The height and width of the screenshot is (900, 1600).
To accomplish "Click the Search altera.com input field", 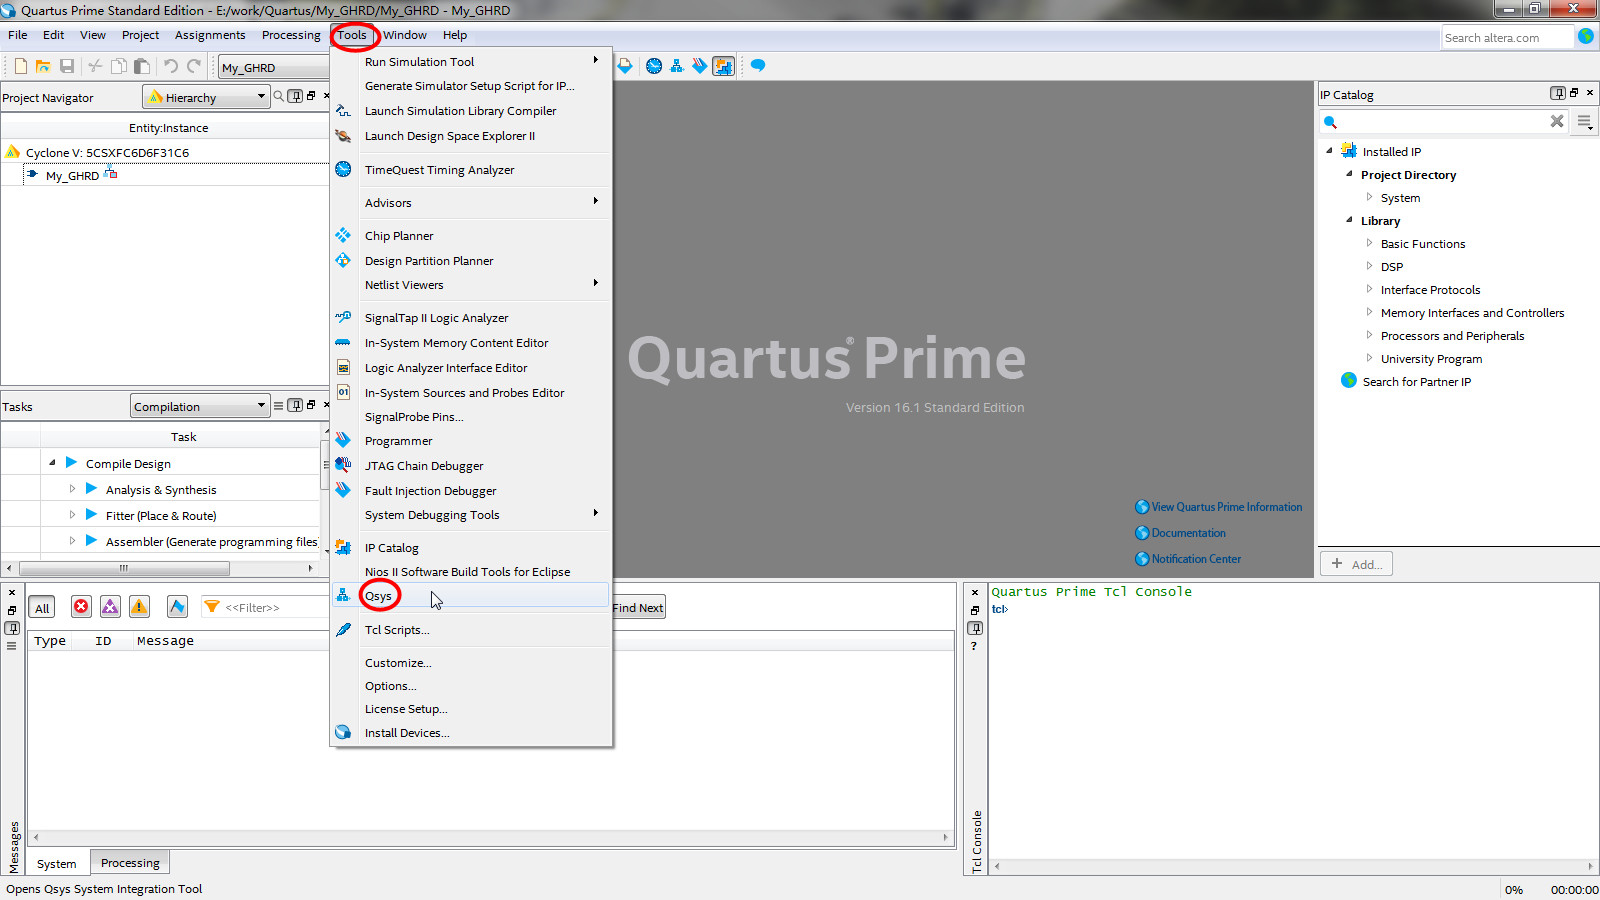I will click(1507, 37).
